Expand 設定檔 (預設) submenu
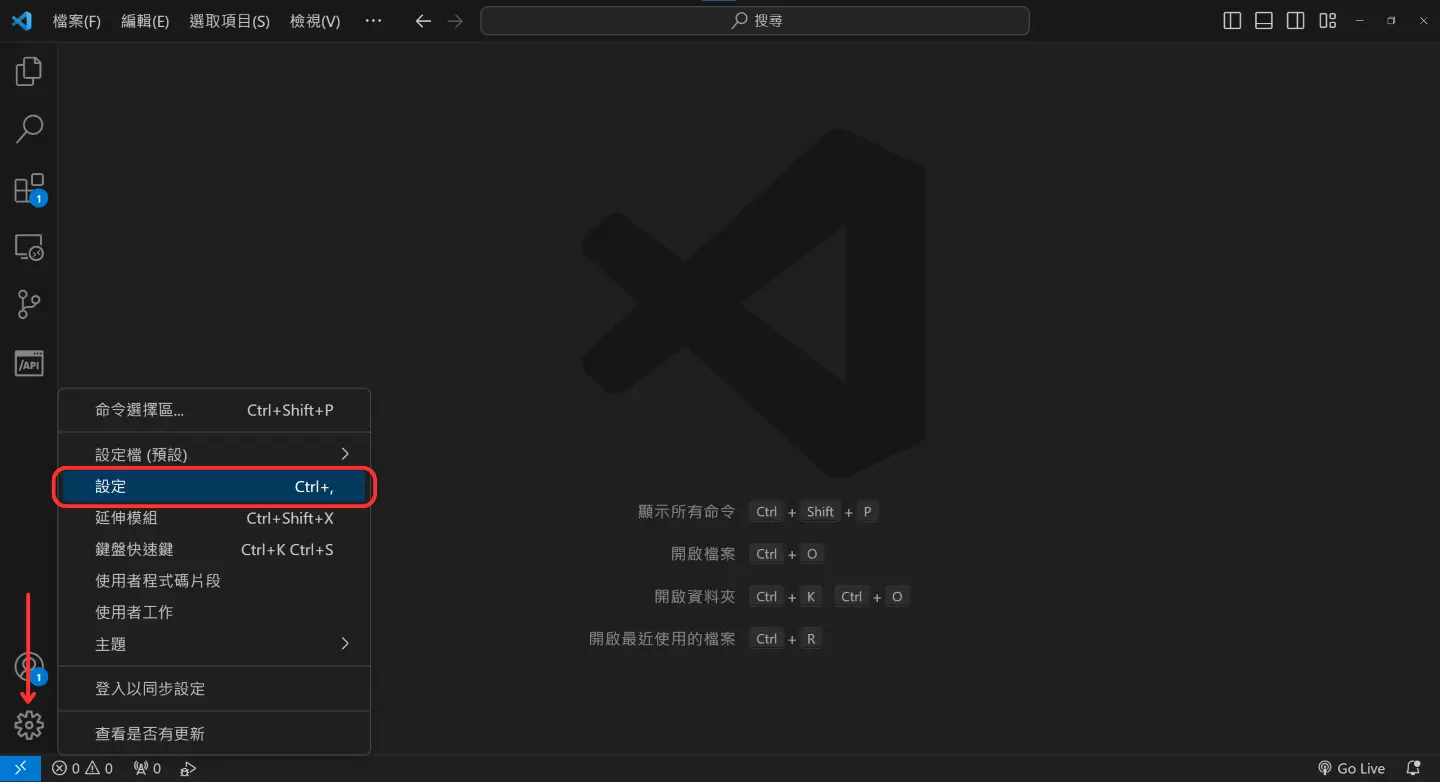This screenshot has height=782, width=1440. click(214, 454)
